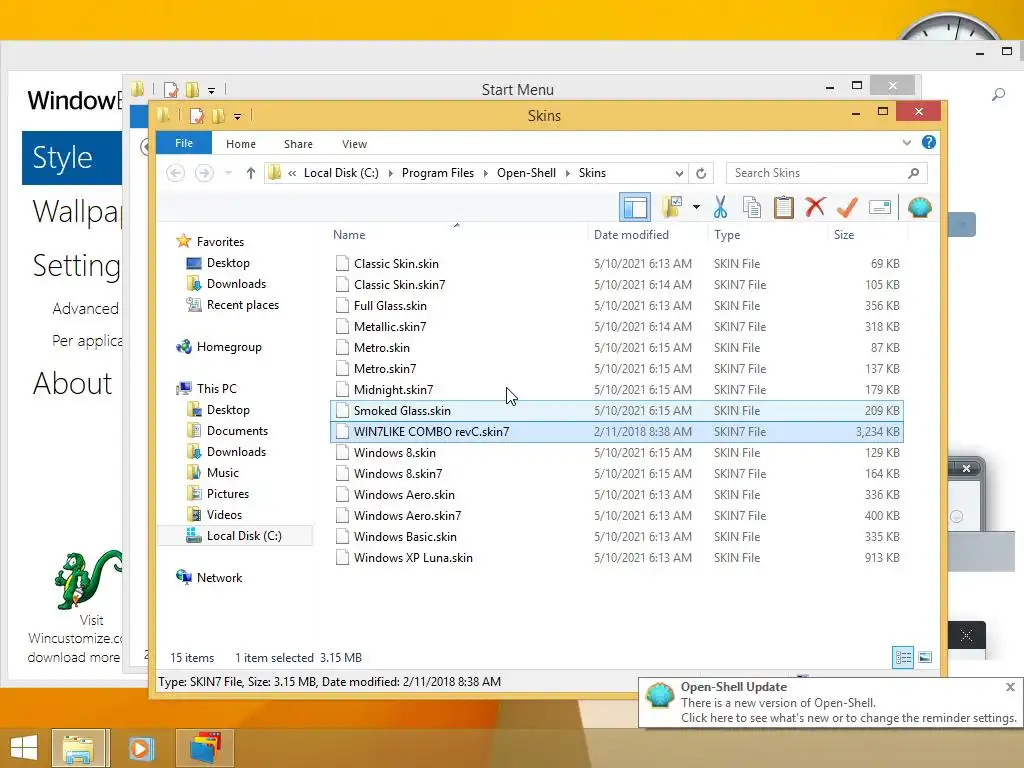
Task: Select Classic Skin.skin file
Action: tap(616, 264)
